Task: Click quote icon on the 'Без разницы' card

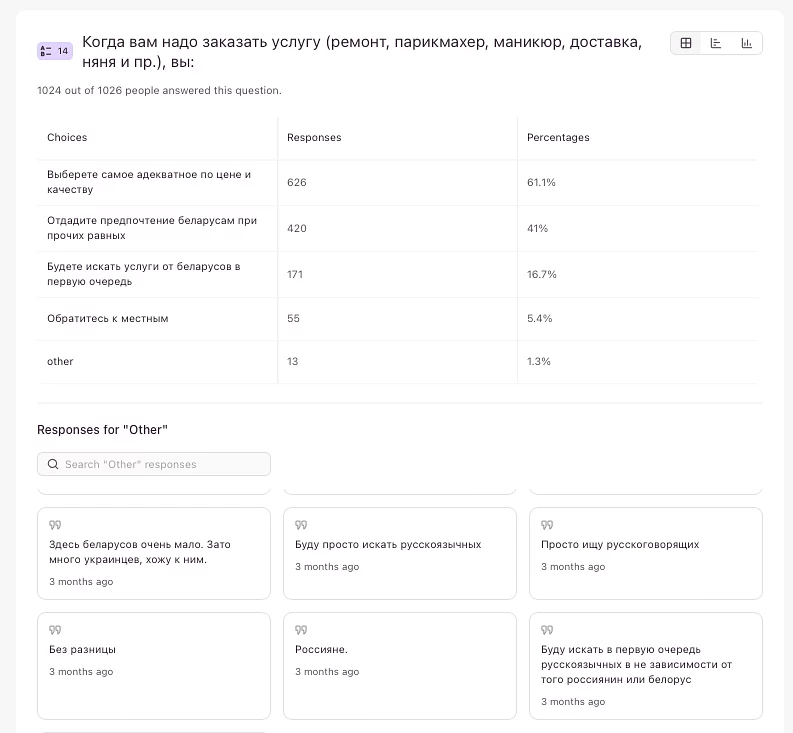Action: coord(55,630)
